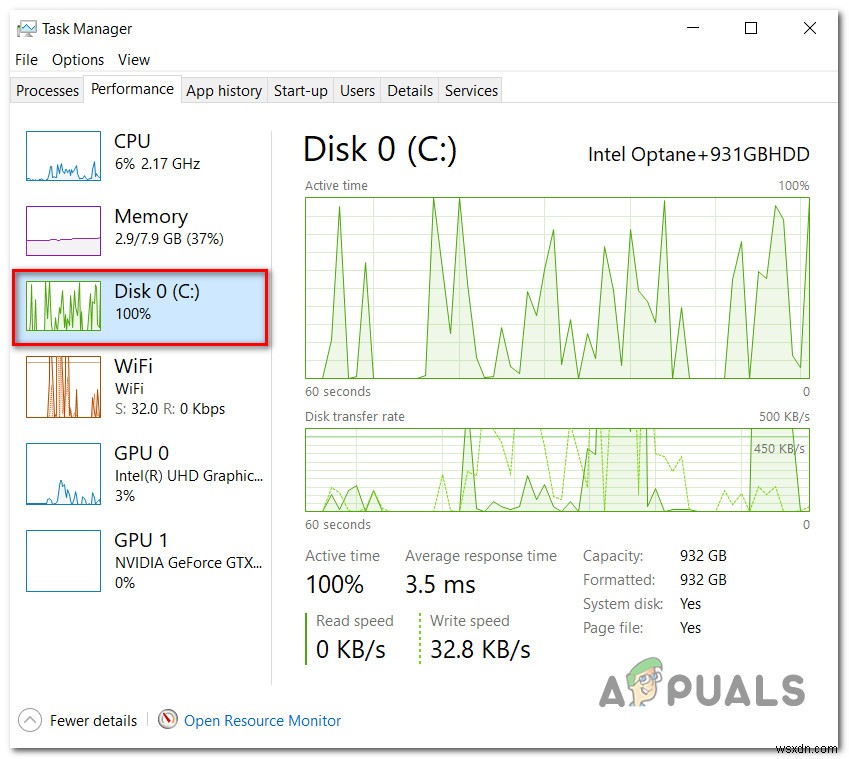Switch to the Services tab
The height and width of the screenshot is (759, 849).
click(x=470, y=90)
